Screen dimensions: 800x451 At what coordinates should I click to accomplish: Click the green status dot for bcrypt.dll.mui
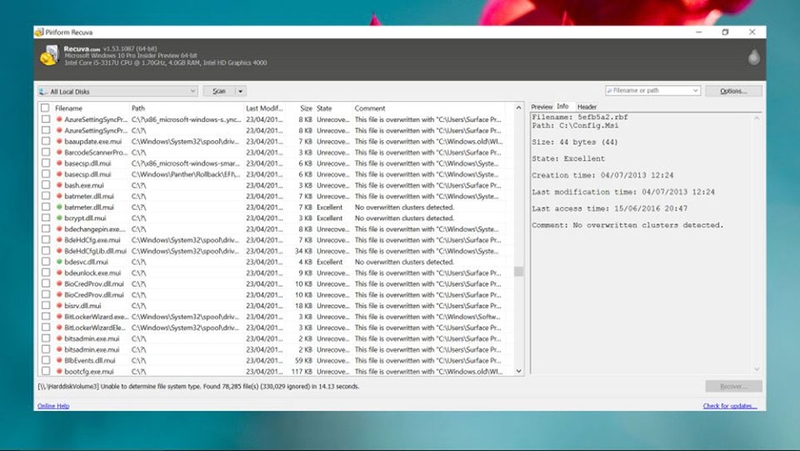point(59,218)
